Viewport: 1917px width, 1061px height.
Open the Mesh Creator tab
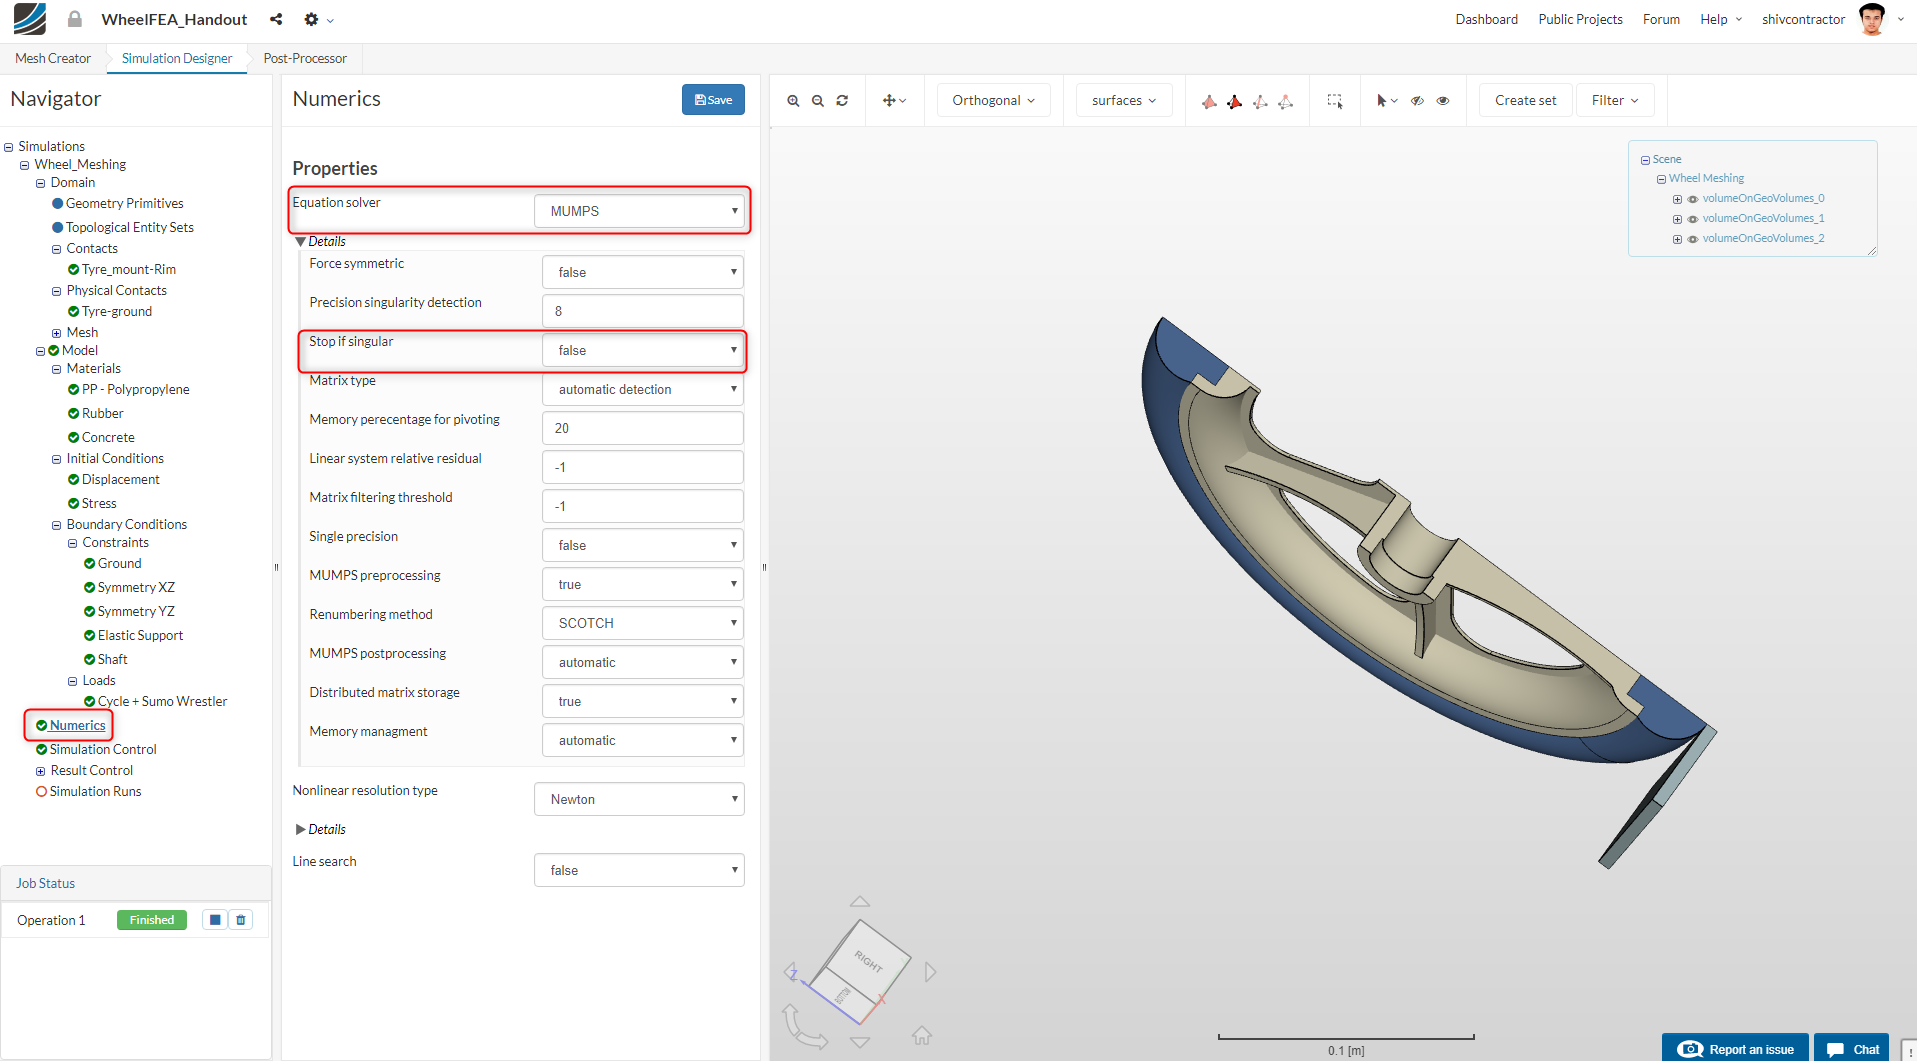[53, 58]
